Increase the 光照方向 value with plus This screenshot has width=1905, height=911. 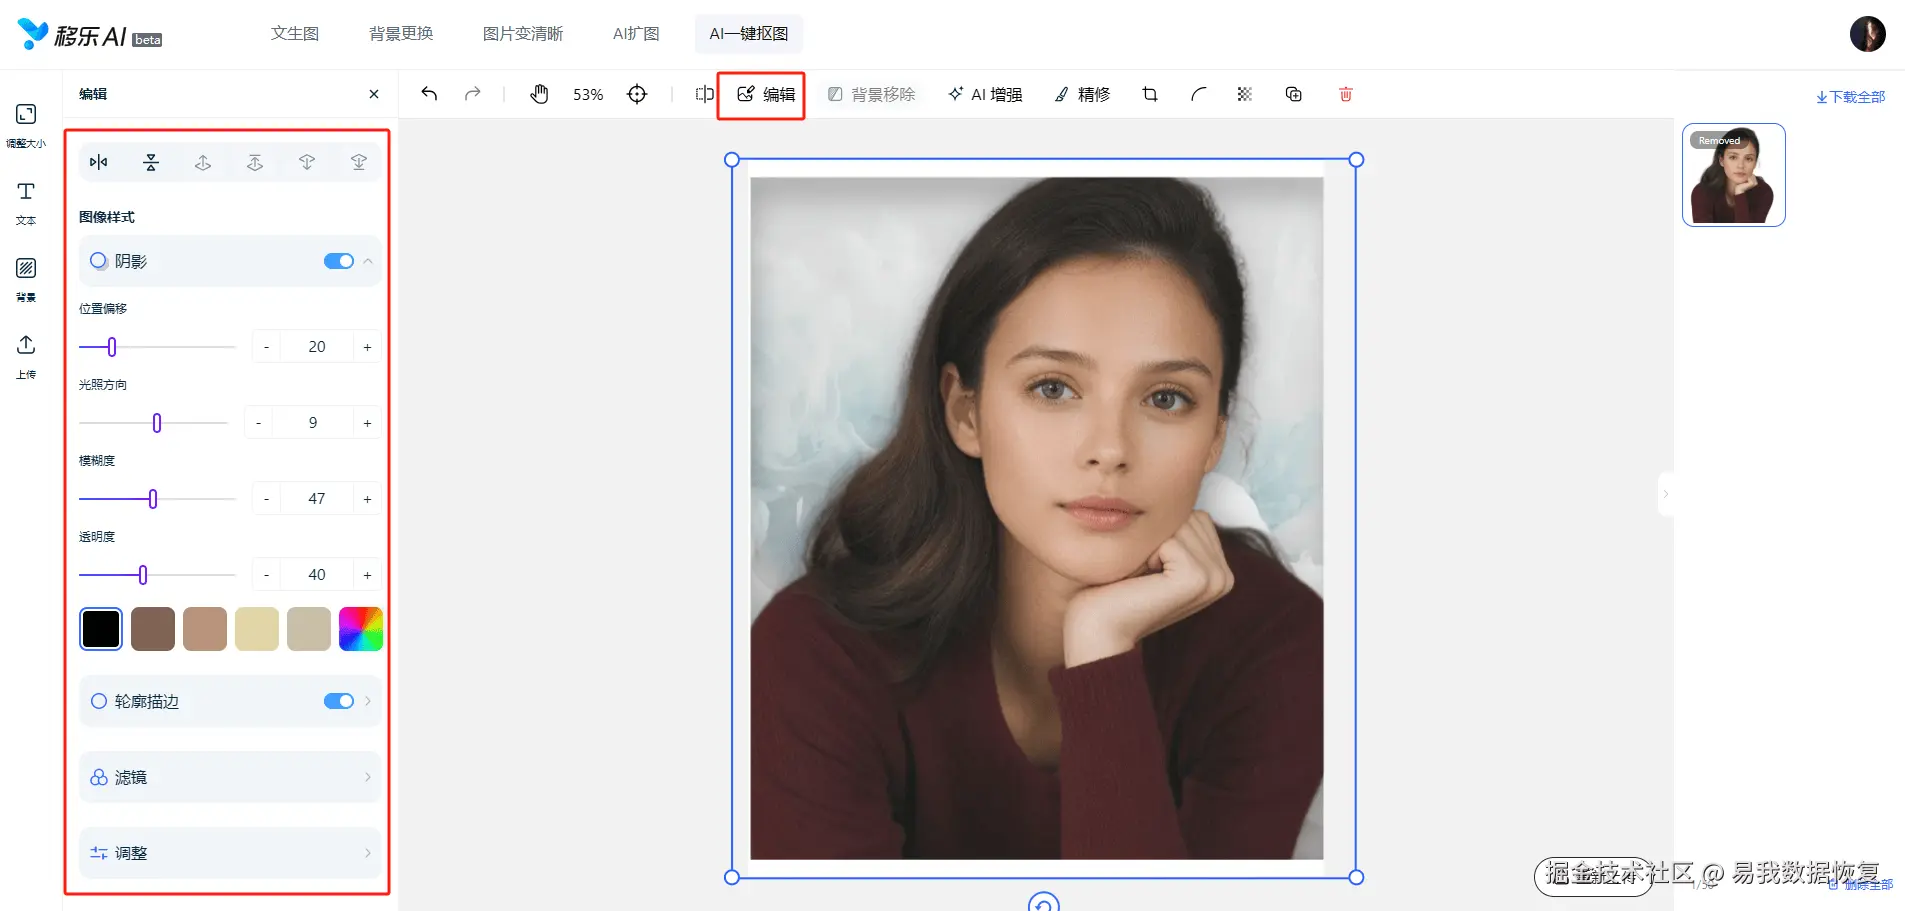pos(367,423)
